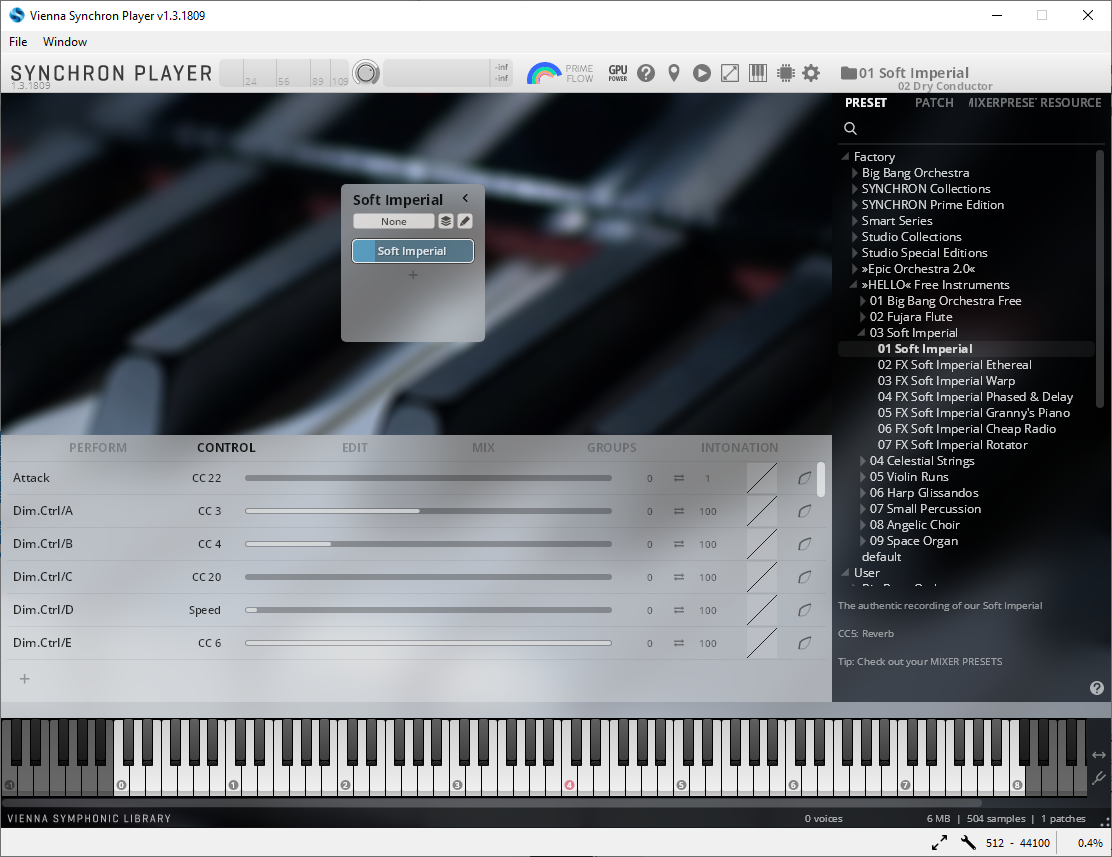This screenshot has height=857, width=1112.
Task: Click the location pin icon
Action: pos(674,73)
